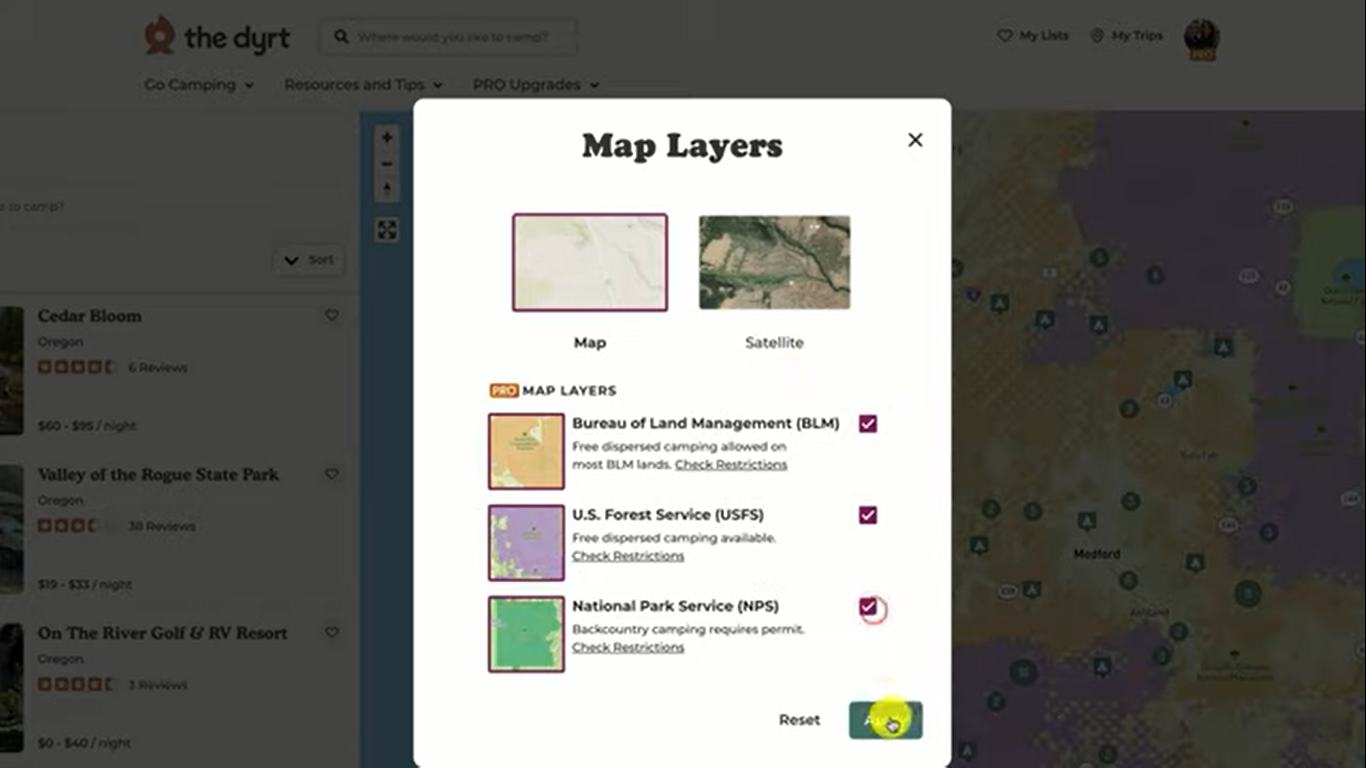This screenshot has height=768, width=1366.
Task: Favorite Valley of the Rogue State Park
Action: pyautogui.click(x=332, y=474)
